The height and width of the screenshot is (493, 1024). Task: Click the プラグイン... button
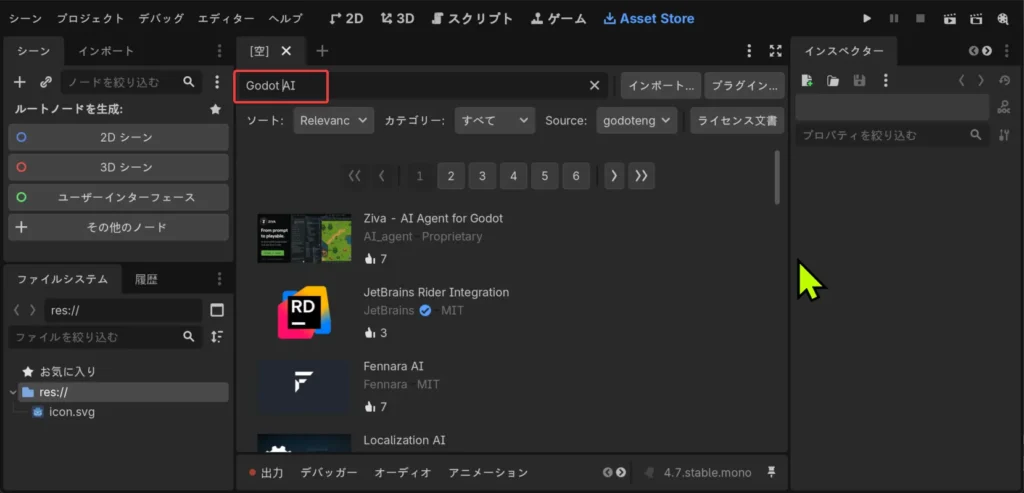point(744,86)
